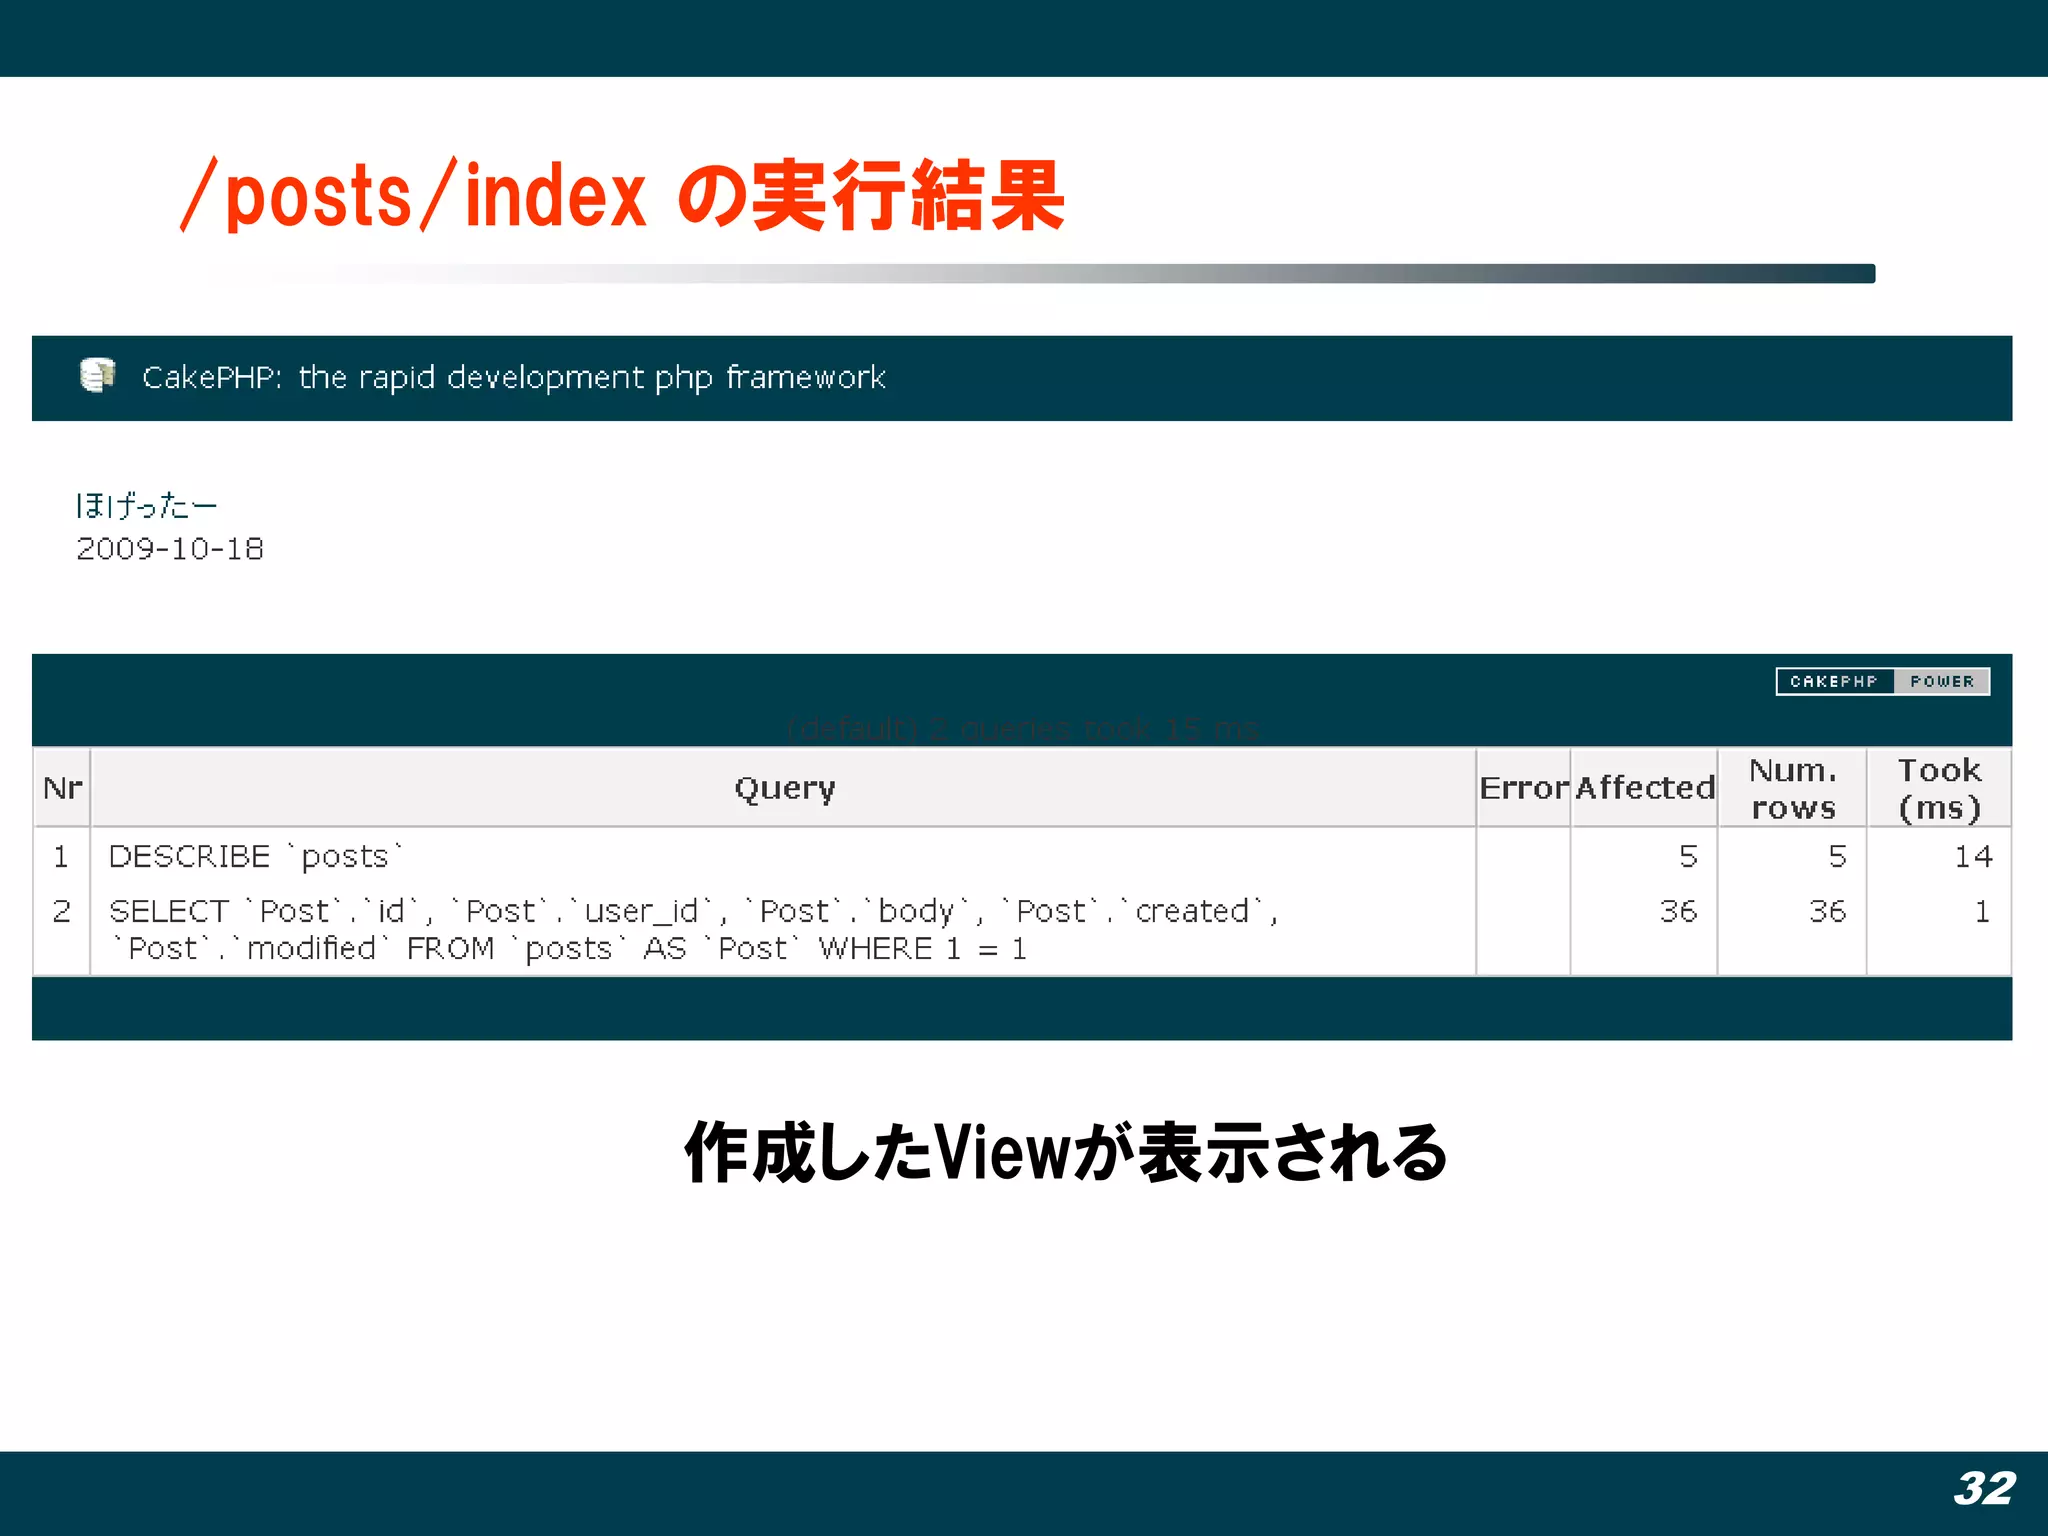This screenshot has height=1536, width=2048.
Task: Click the Took value 14 in the DESCRIBE row
Action: (x=1973, y=856)
